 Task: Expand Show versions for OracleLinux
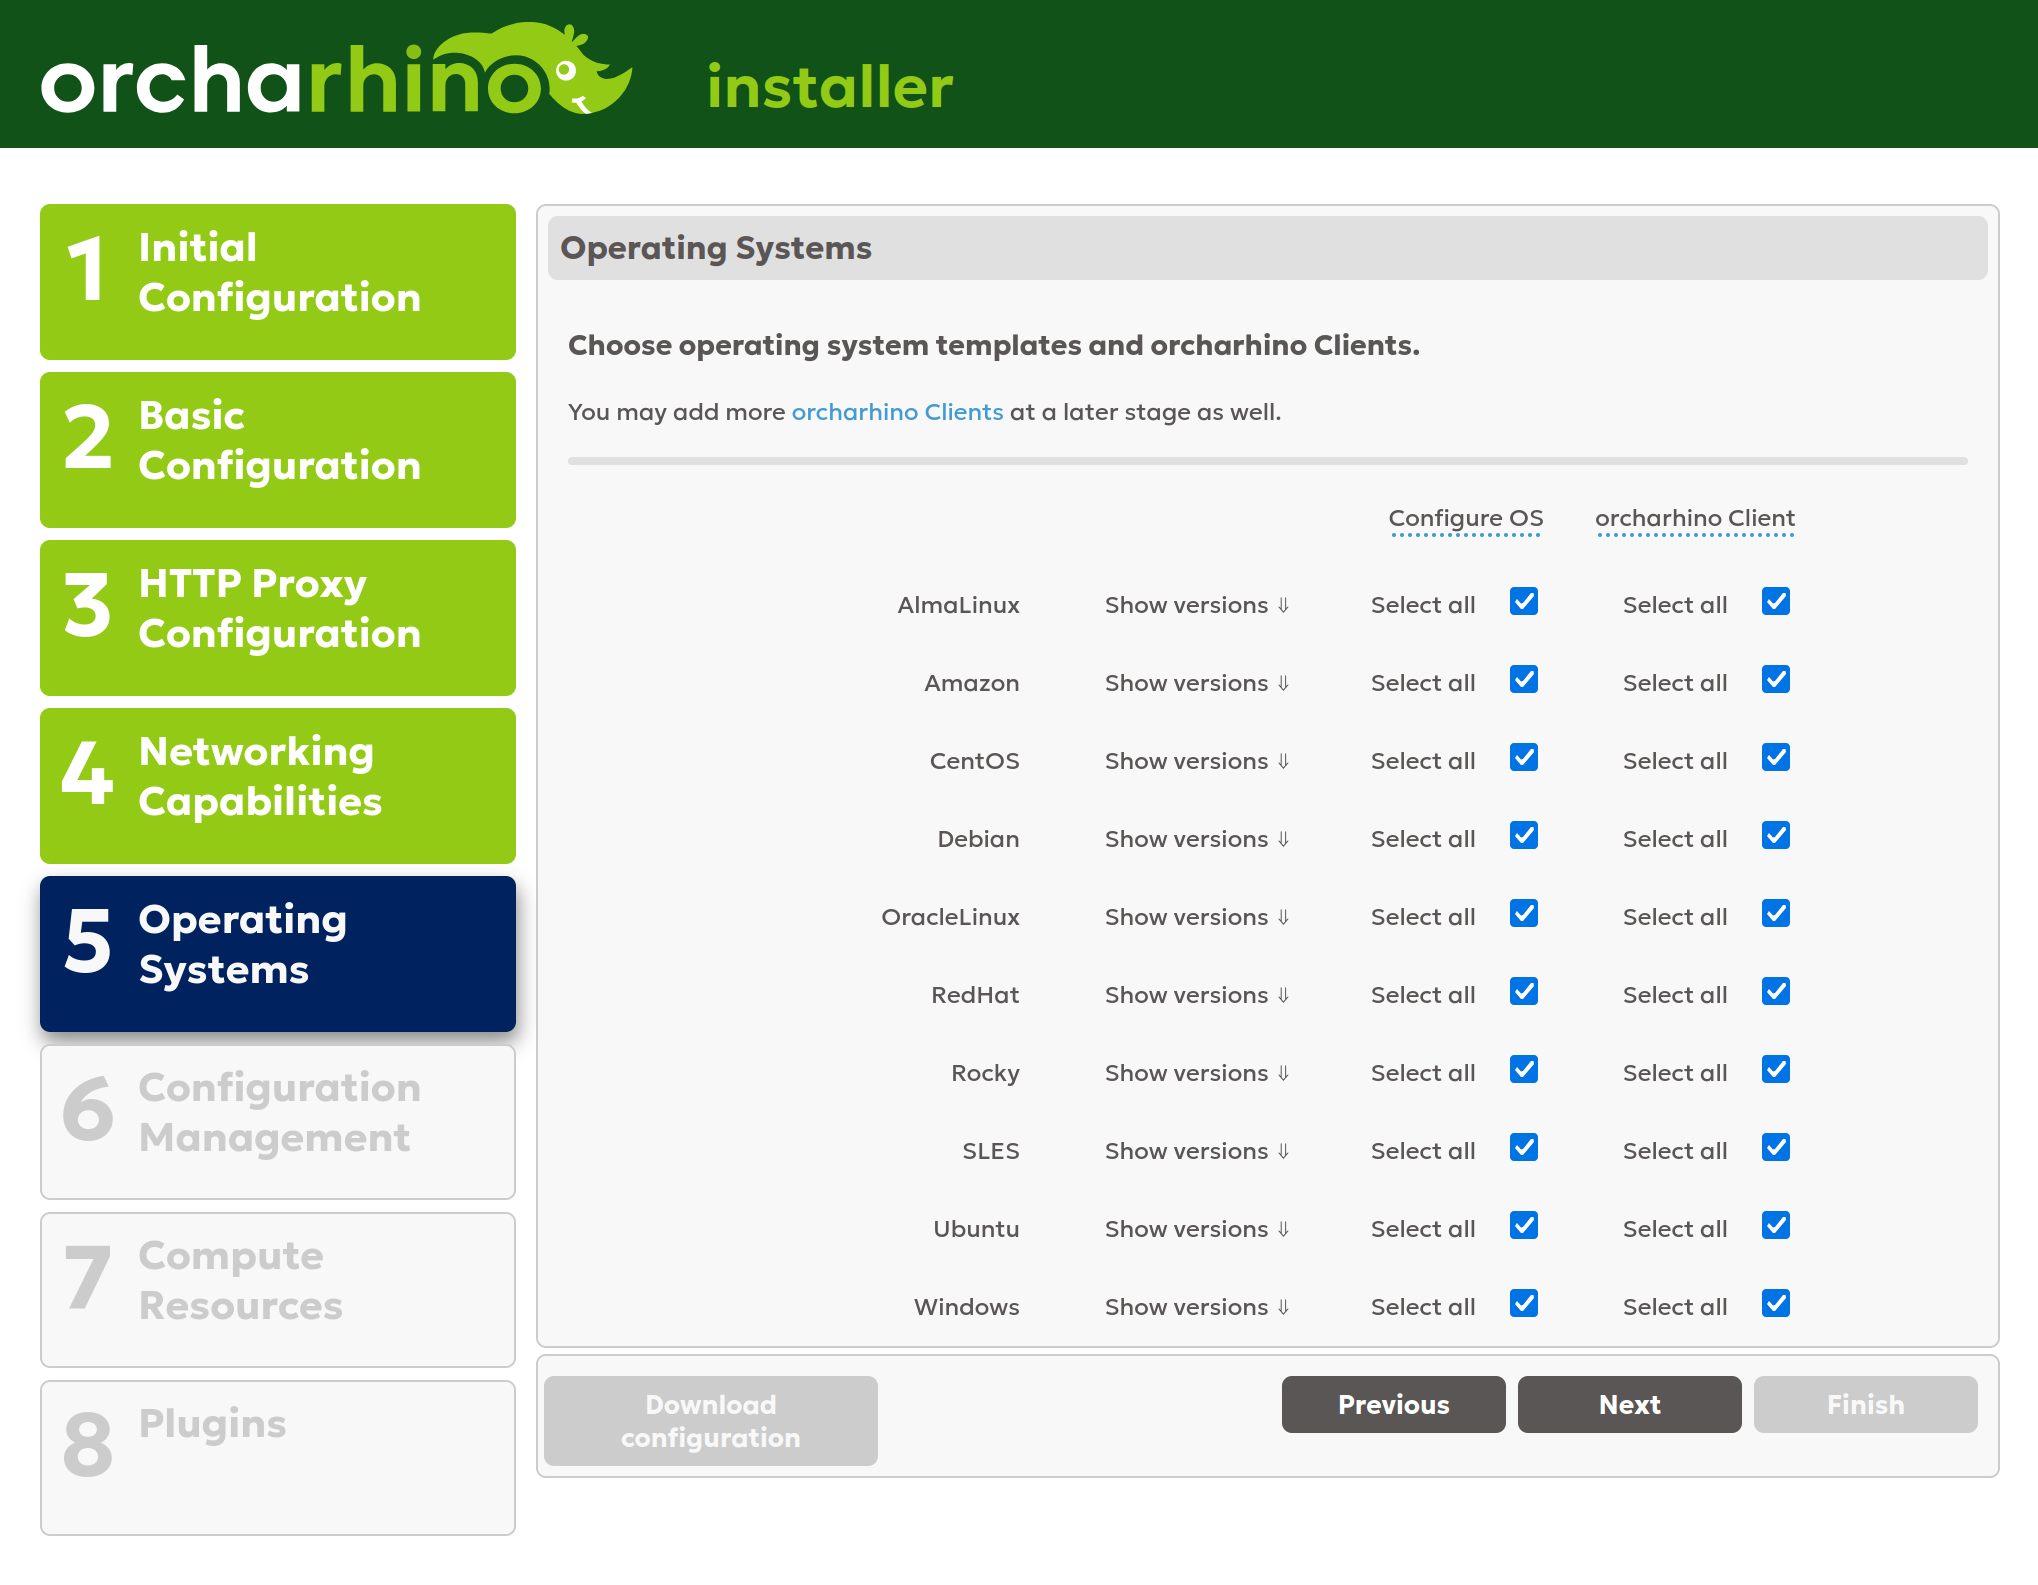(1197, 916)
